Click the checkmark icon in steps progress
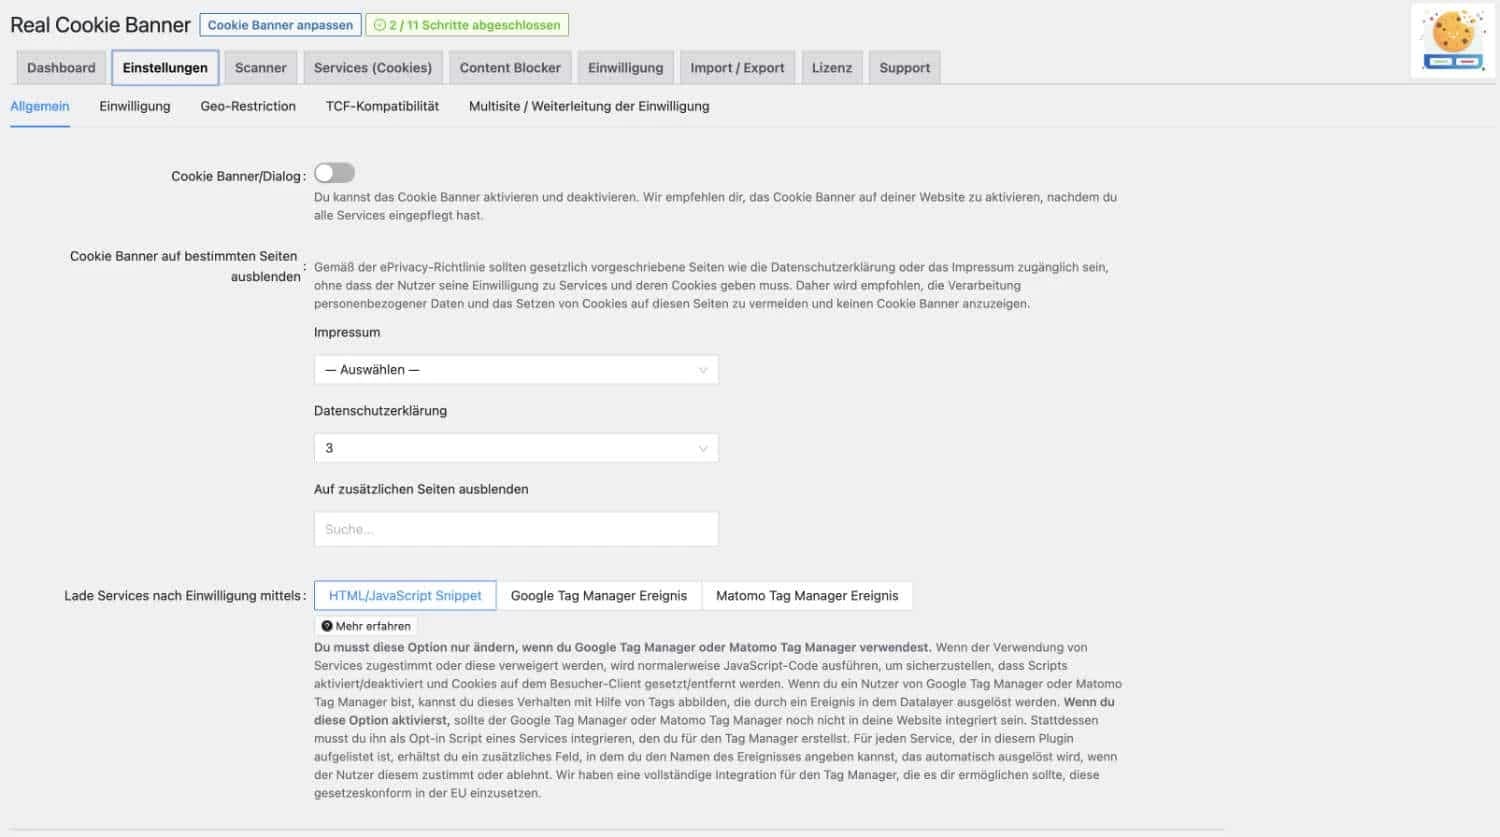Image resolution: width=1500 pixels, height=837 pixels. (x=379, y=25)
